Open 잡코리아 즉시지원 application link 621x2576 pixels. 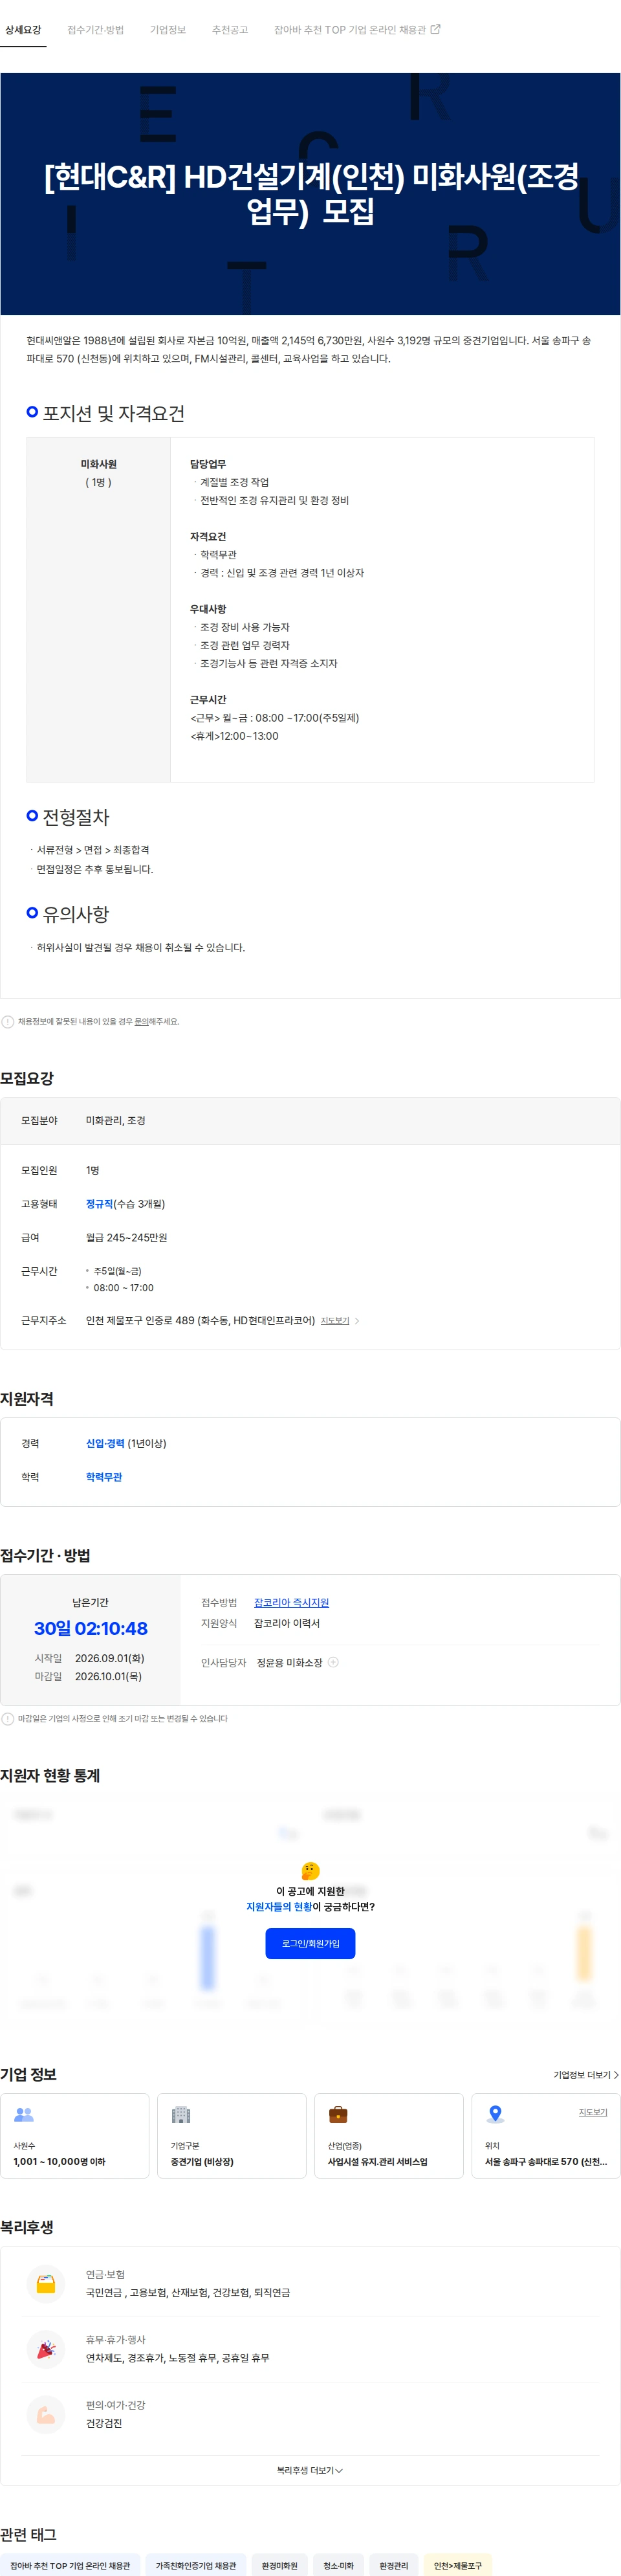(291, 1602)
